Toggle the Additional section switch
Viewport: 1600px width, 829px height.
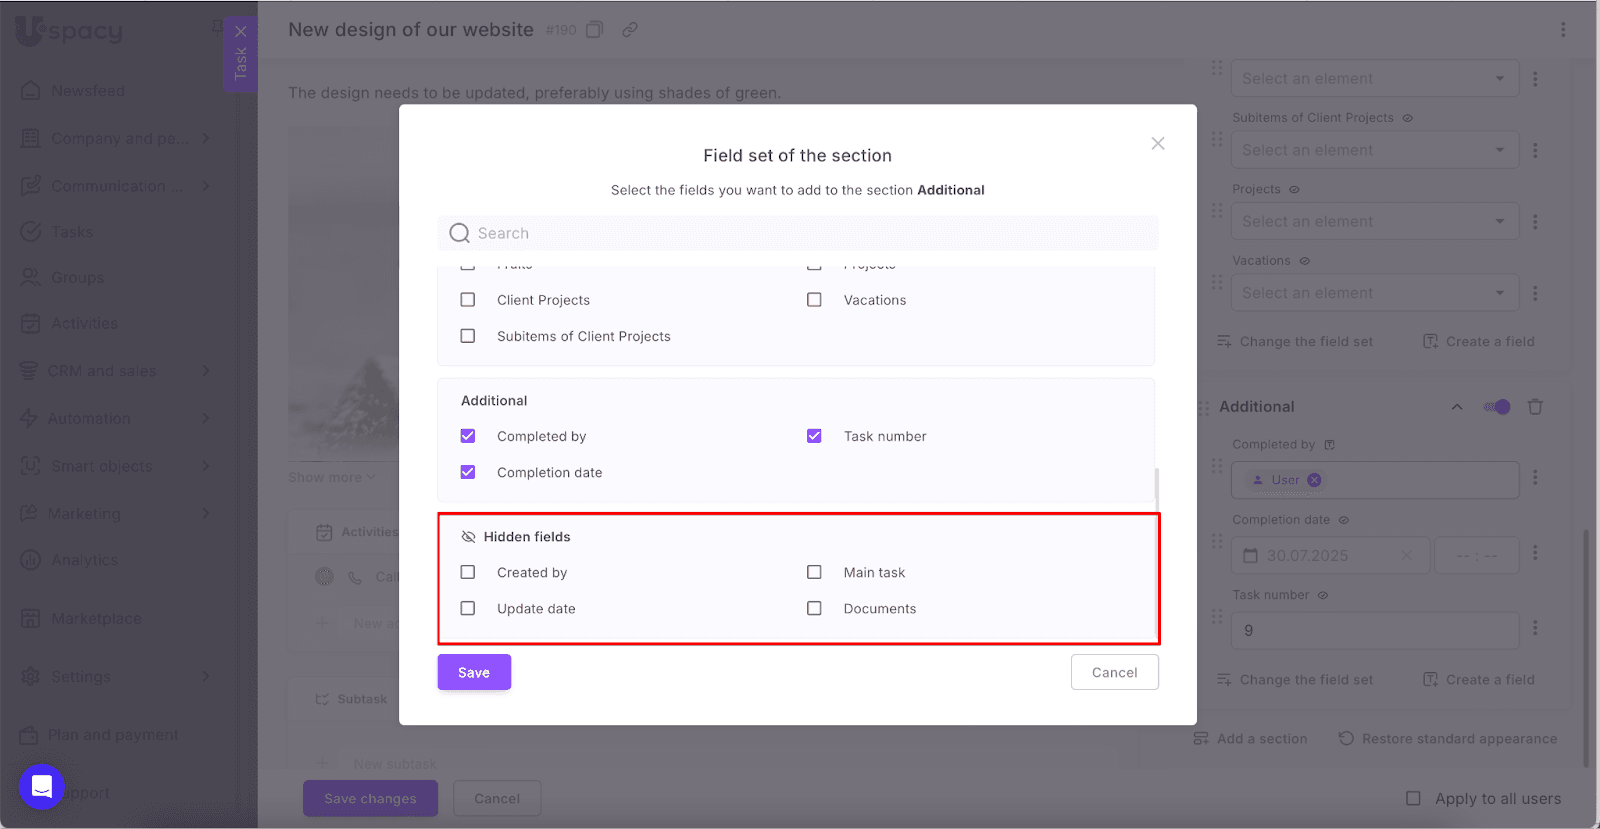click(x=1497, y=407)
